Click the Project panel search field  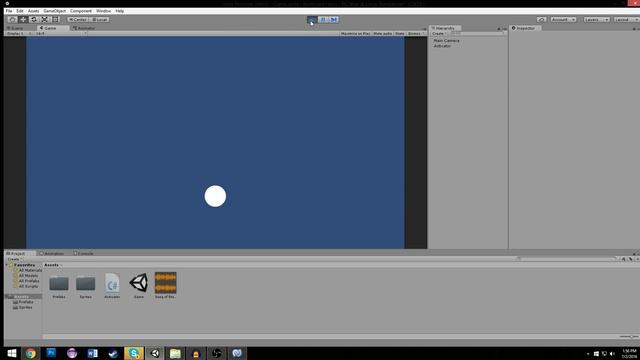pyautogui.click(x=567, y=259)
